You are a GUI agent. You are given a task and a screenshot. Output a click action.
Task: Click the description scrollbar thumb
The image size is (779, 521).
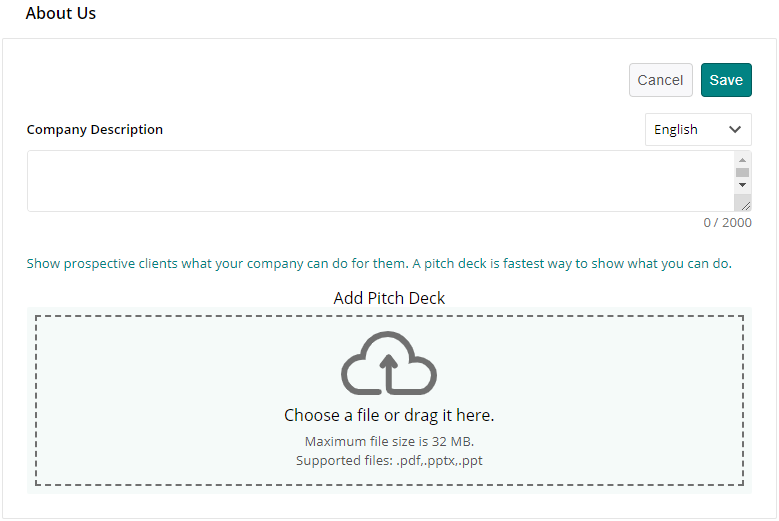click(742, 172)
